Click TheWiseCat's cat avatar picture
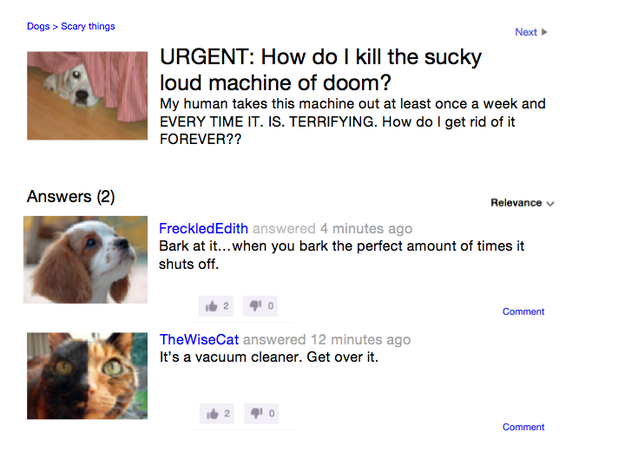Image resolution: width=625 pixels, height=452 pixels. coord(87,376)
